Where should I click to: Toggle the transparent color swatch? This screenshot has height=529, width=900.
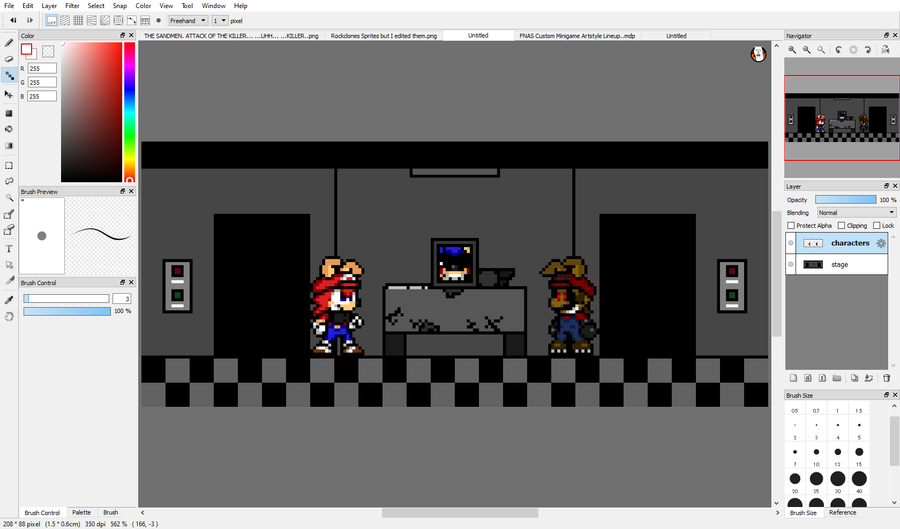48,51
